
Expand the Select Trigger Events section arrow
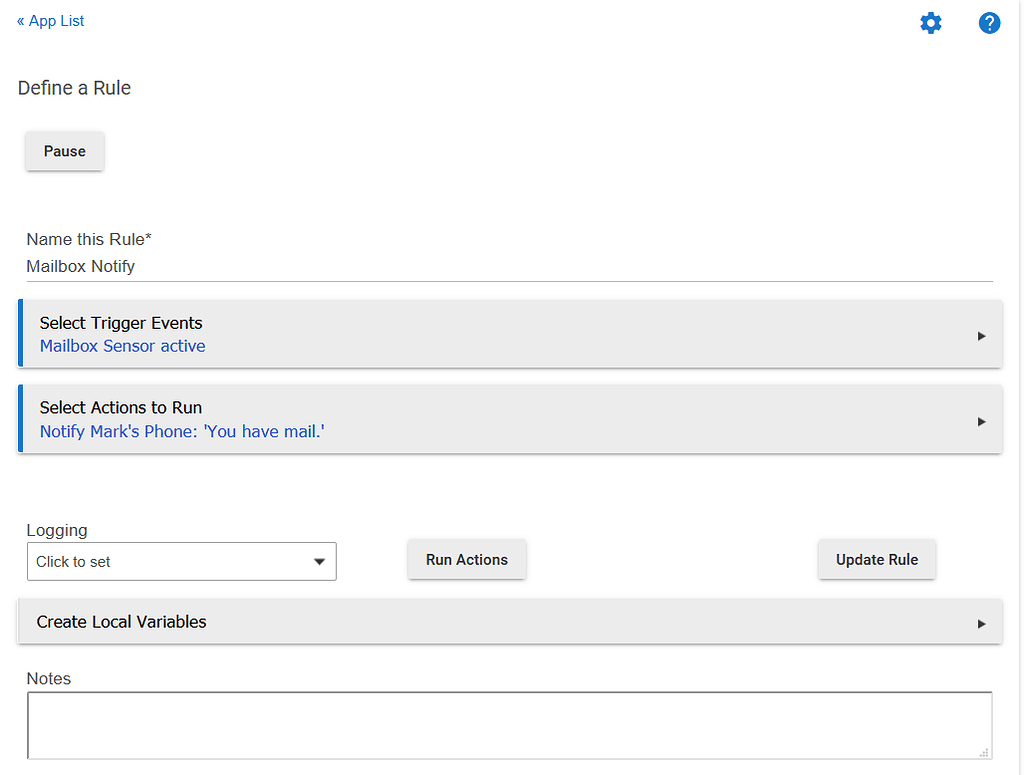coord(981,336)
